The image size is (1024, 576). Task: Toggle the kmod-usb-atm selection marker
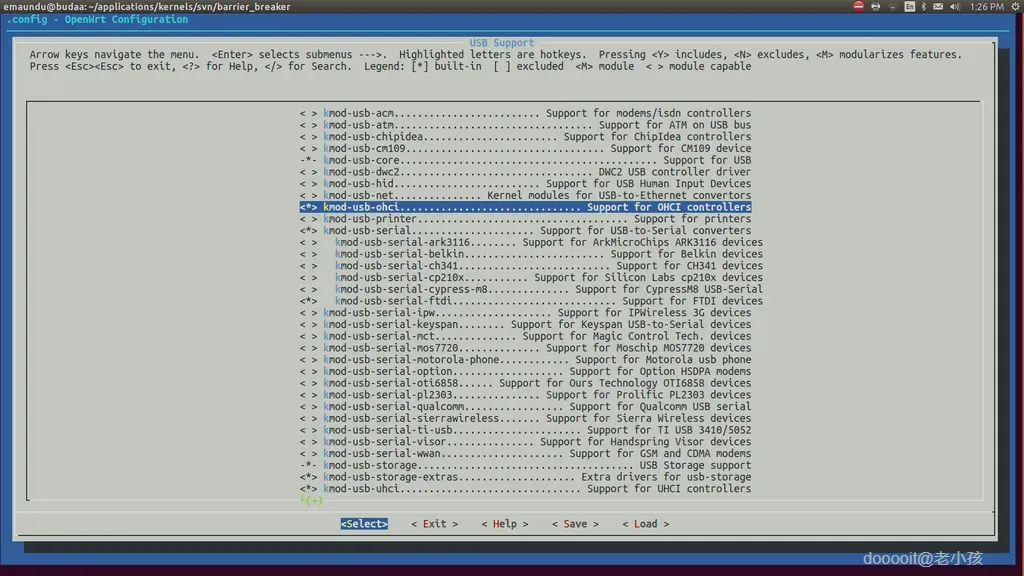[x=308, y=125]
